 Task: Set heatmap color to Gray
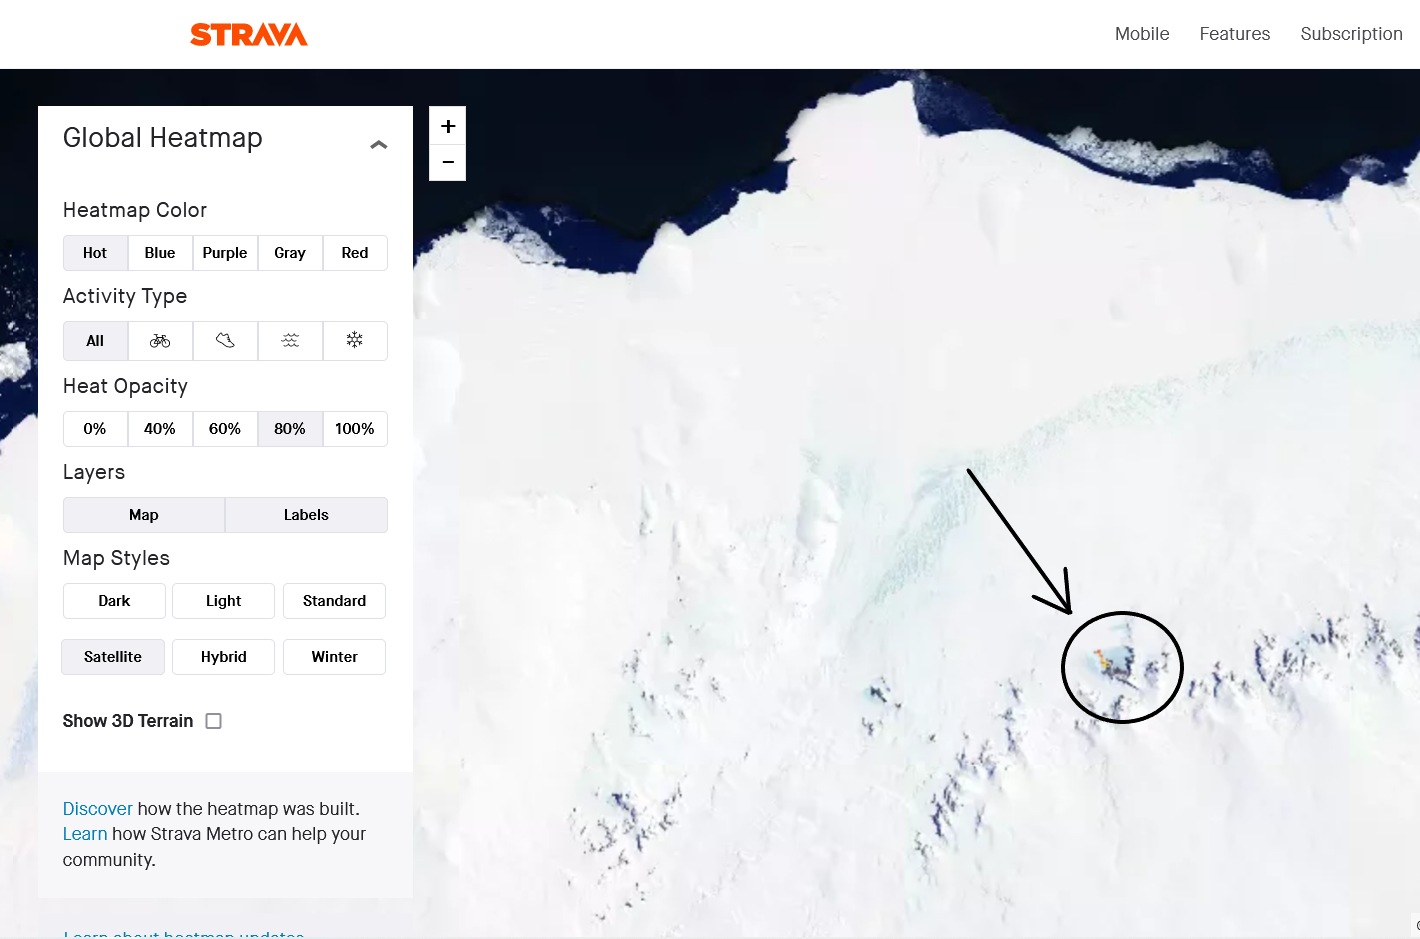(x=290, y=253)
